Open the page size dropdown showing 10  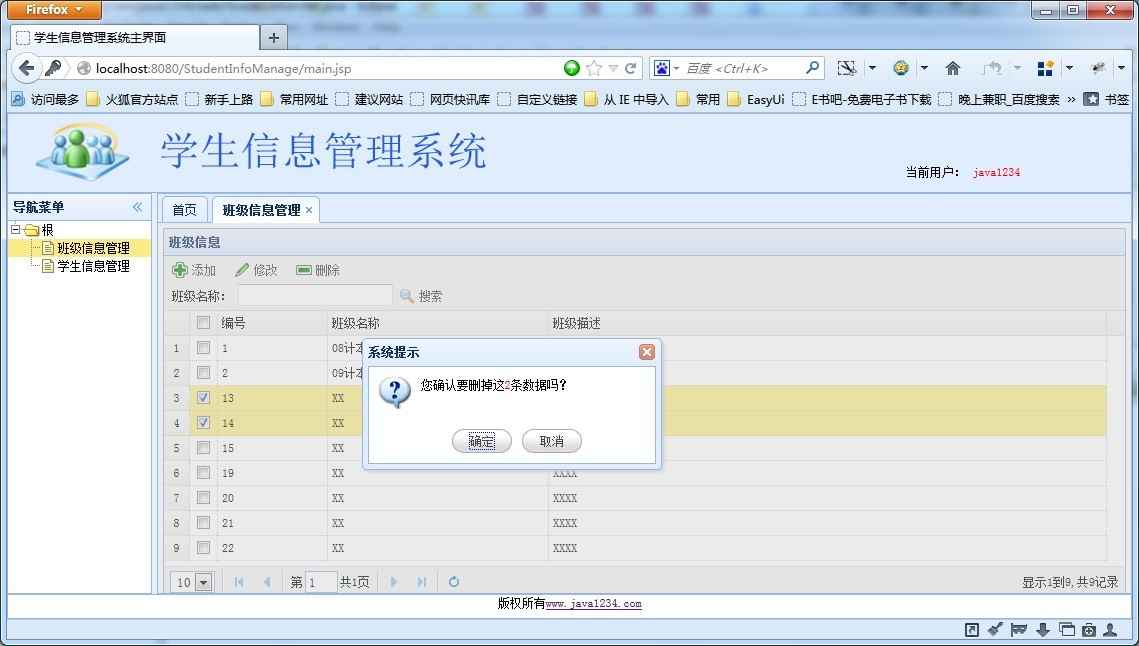192,581
